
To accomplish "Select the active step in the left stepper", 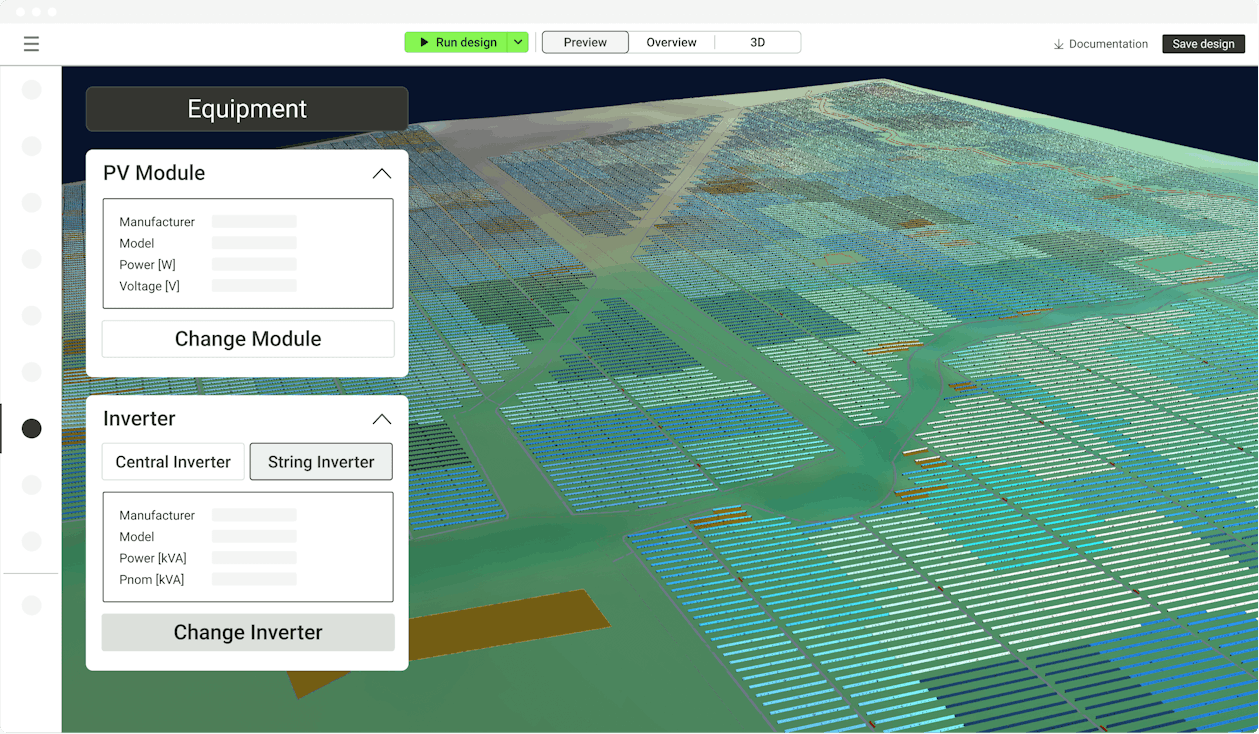I will [31, 428].
